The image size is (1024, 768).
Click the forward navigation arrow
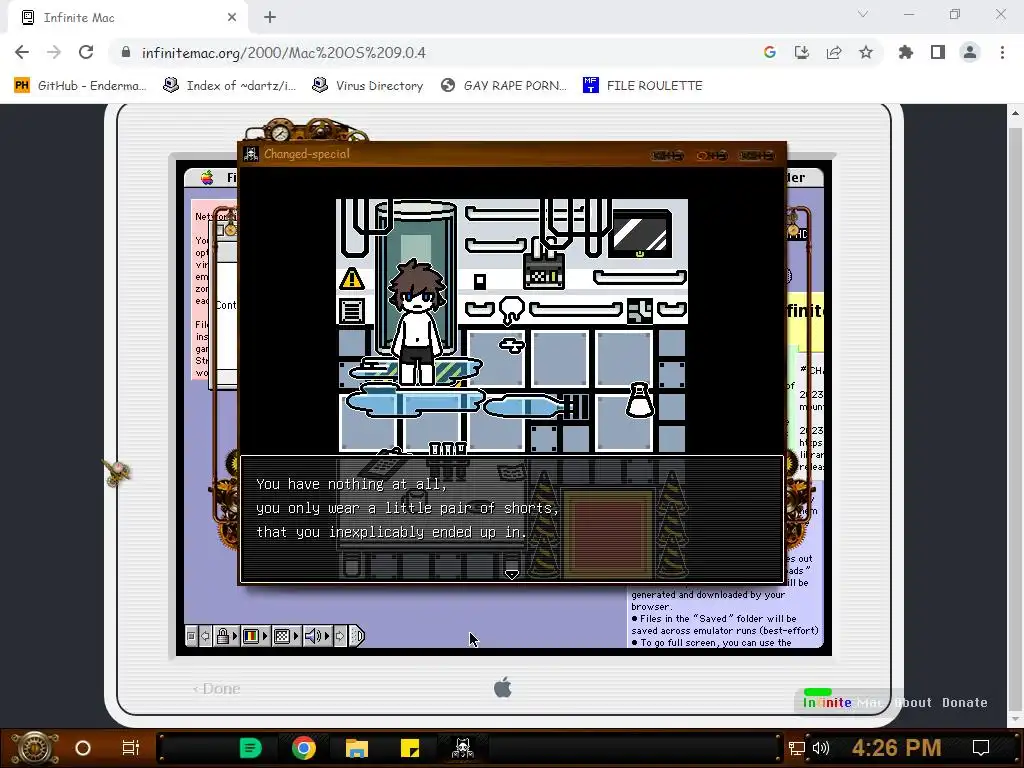54,52
